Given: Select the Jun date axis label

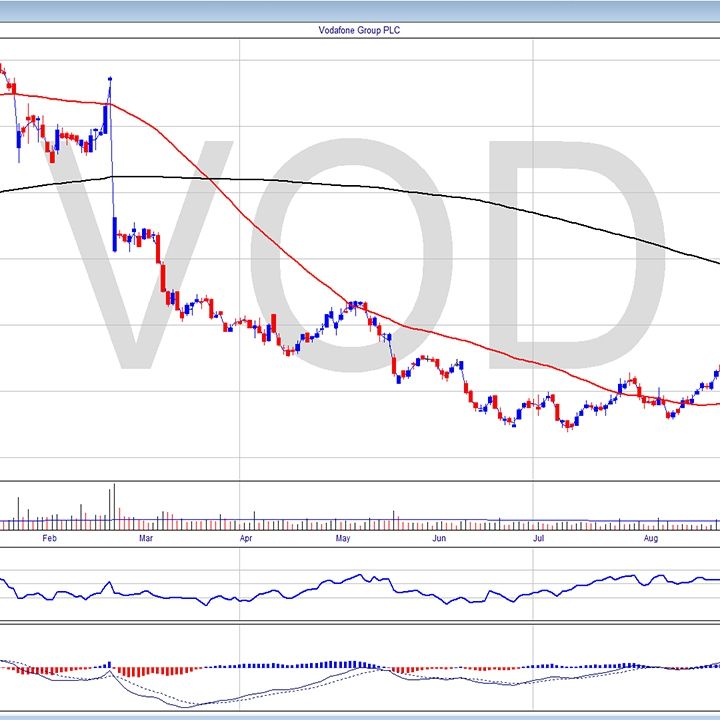Looking at the screenshot, I should tap(439, 539).
